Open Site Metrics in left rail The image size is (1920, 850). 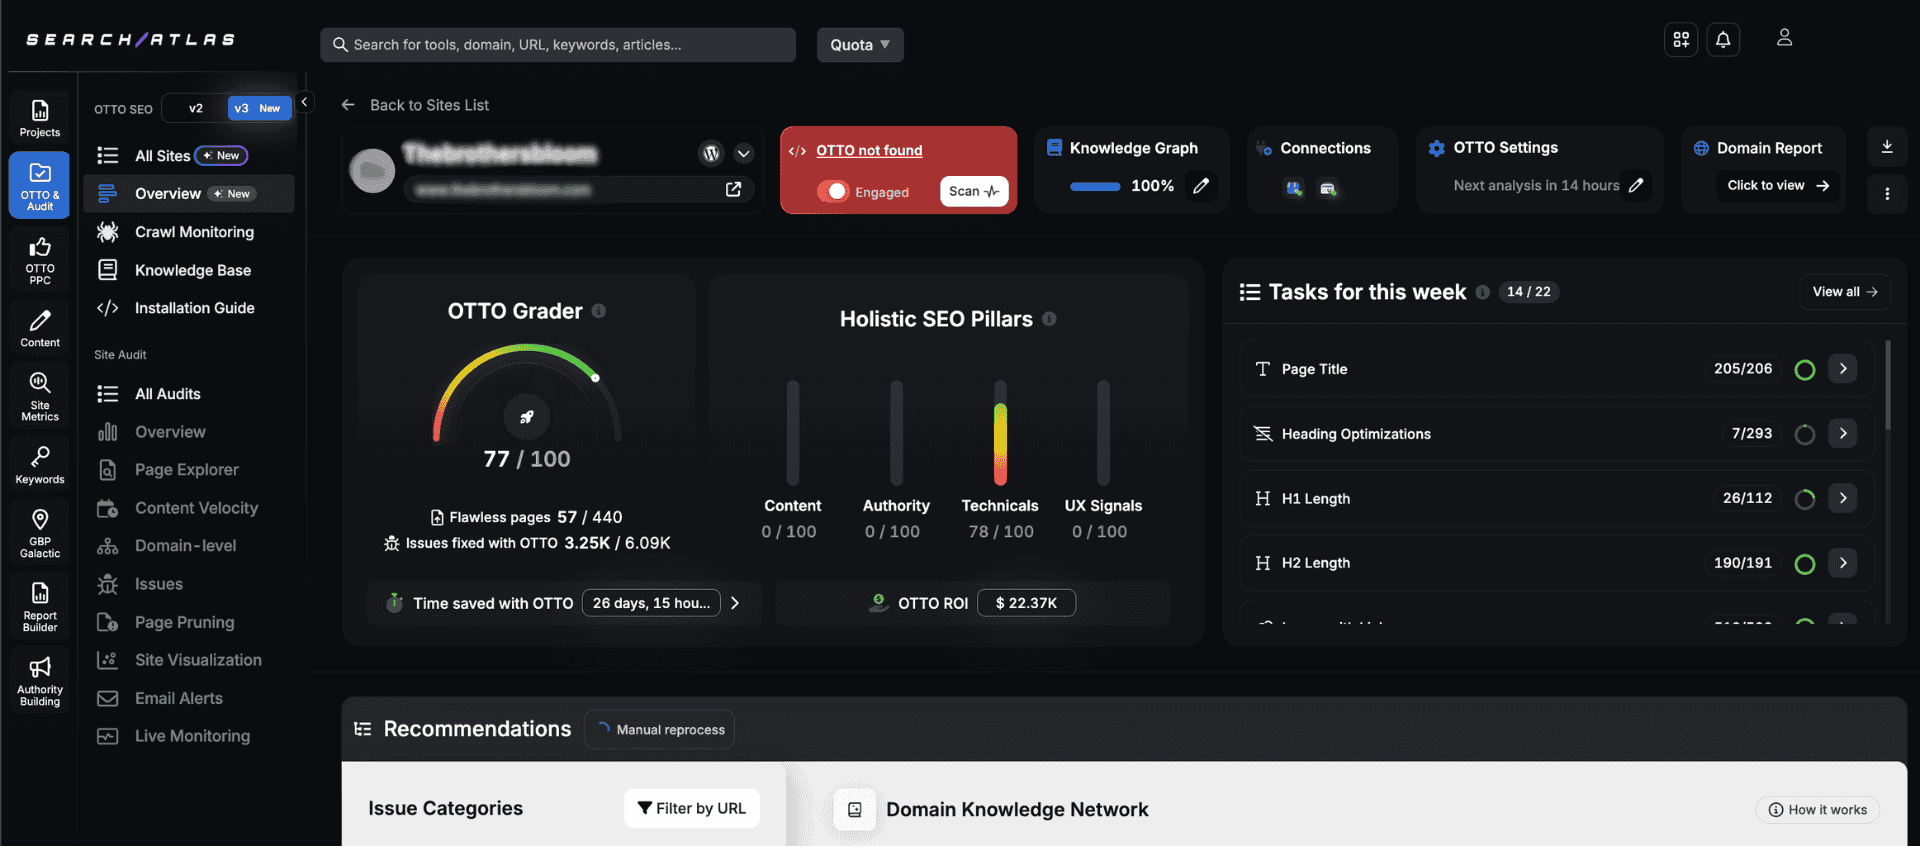pyautogui.click(x=40, y=396)
